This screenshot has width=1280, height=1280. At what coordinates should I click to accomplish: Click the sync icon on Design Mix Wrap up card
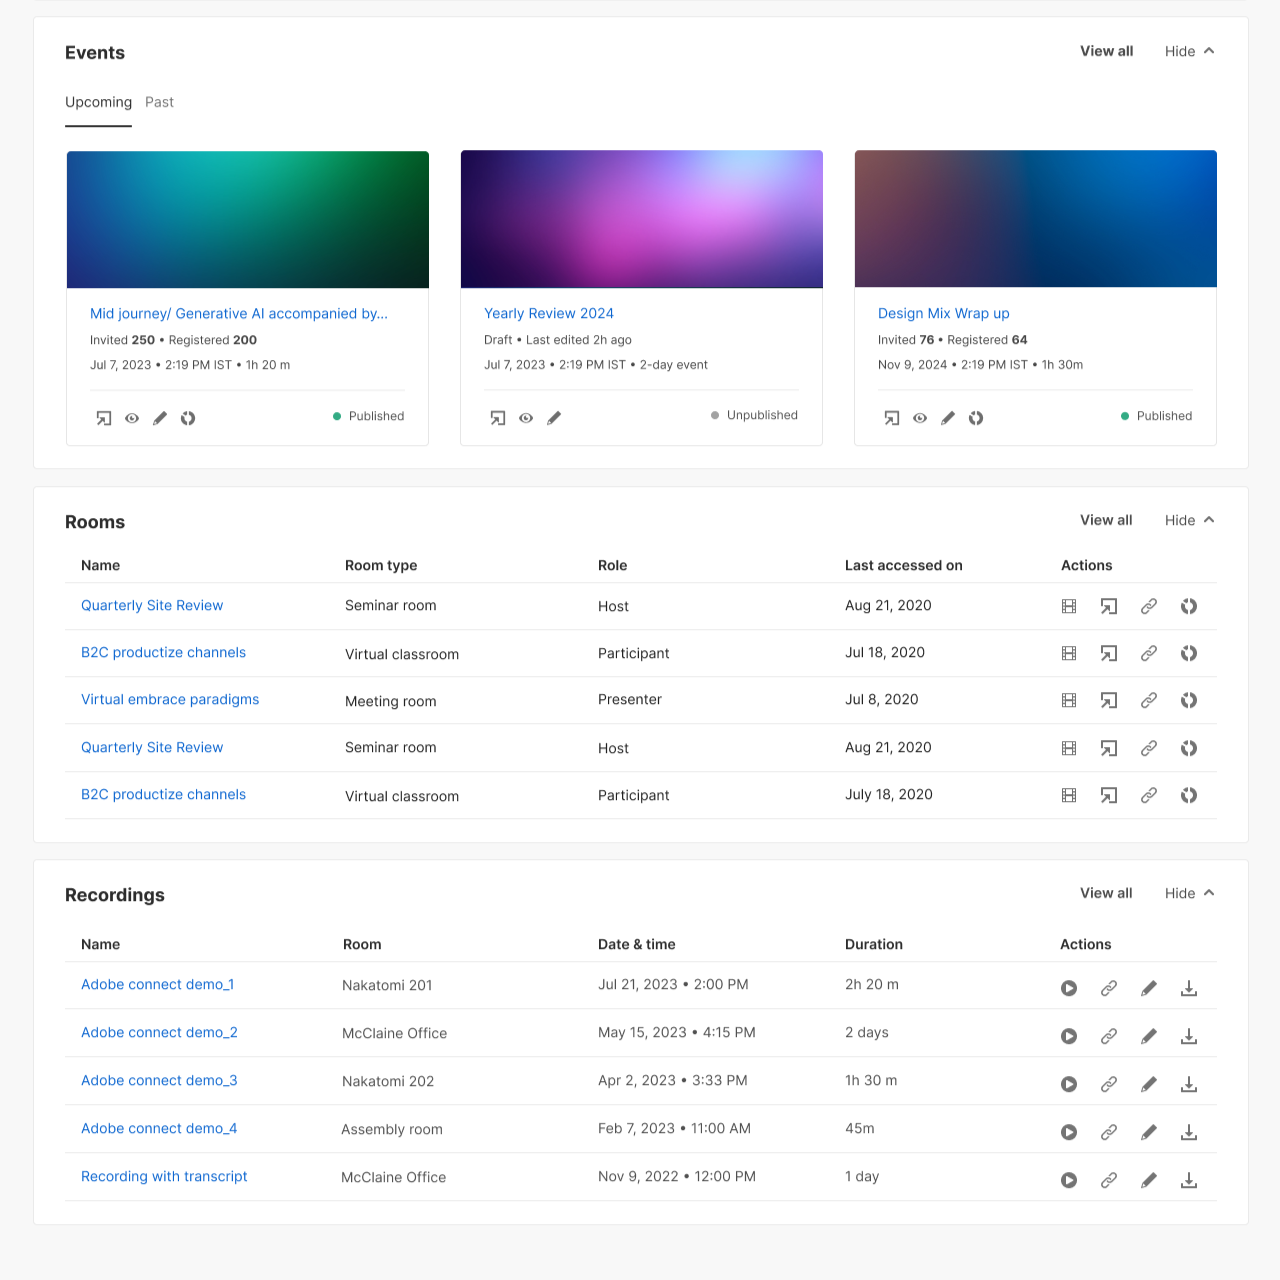[x=976, y=418]
